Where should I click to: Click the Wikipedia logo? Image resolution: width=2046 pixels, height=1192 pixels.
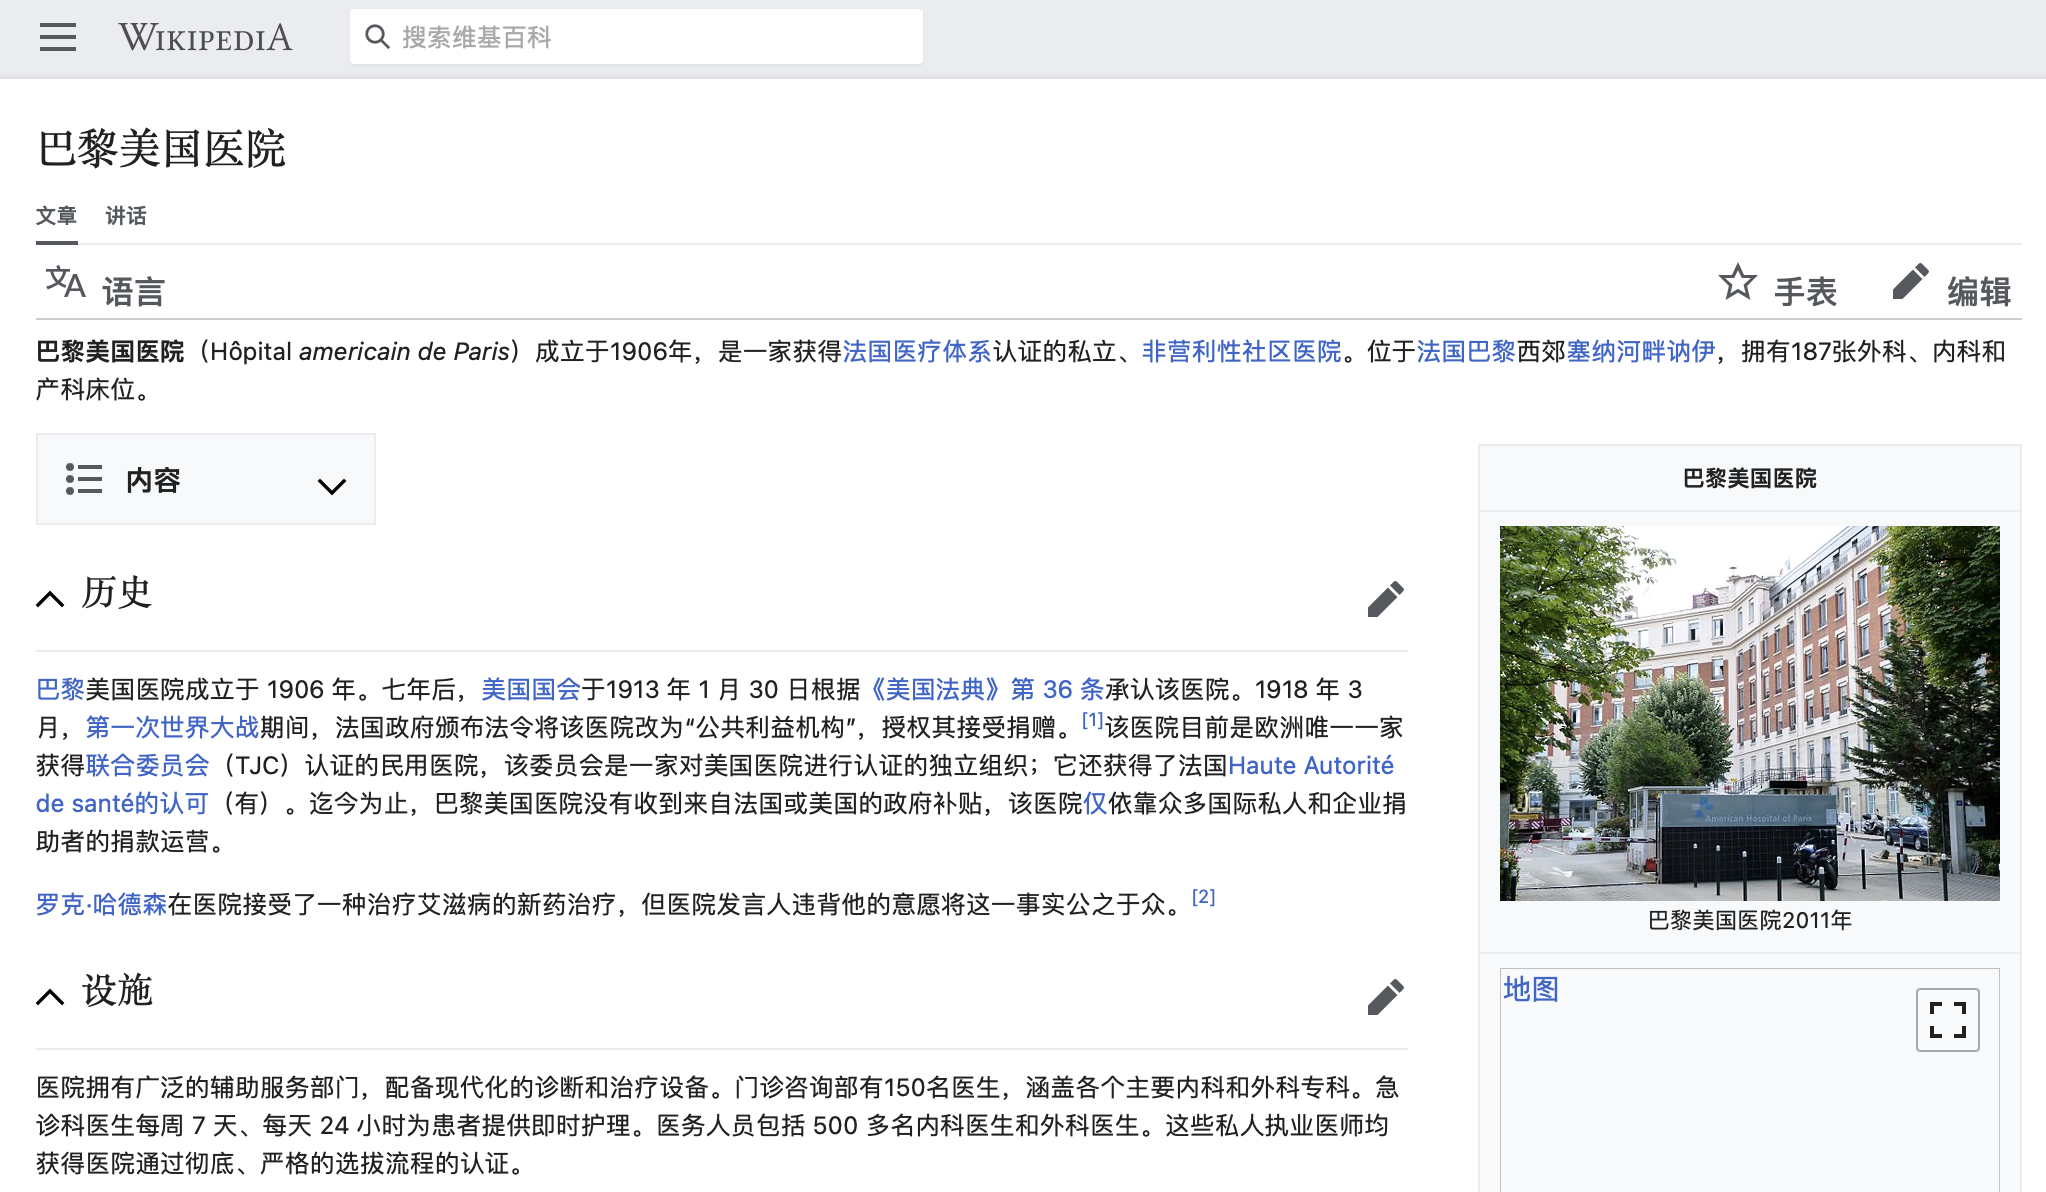[x=205, y=37]
